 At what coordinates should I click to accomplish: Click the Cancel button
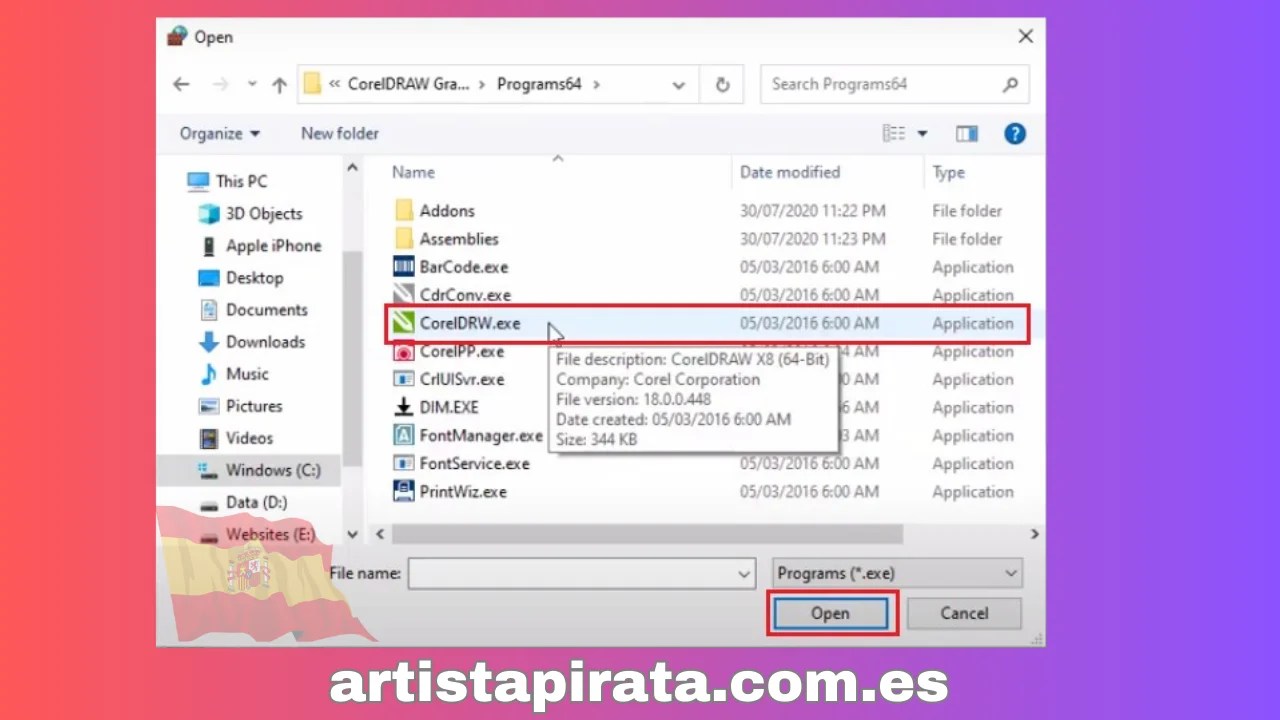[964, 613]
